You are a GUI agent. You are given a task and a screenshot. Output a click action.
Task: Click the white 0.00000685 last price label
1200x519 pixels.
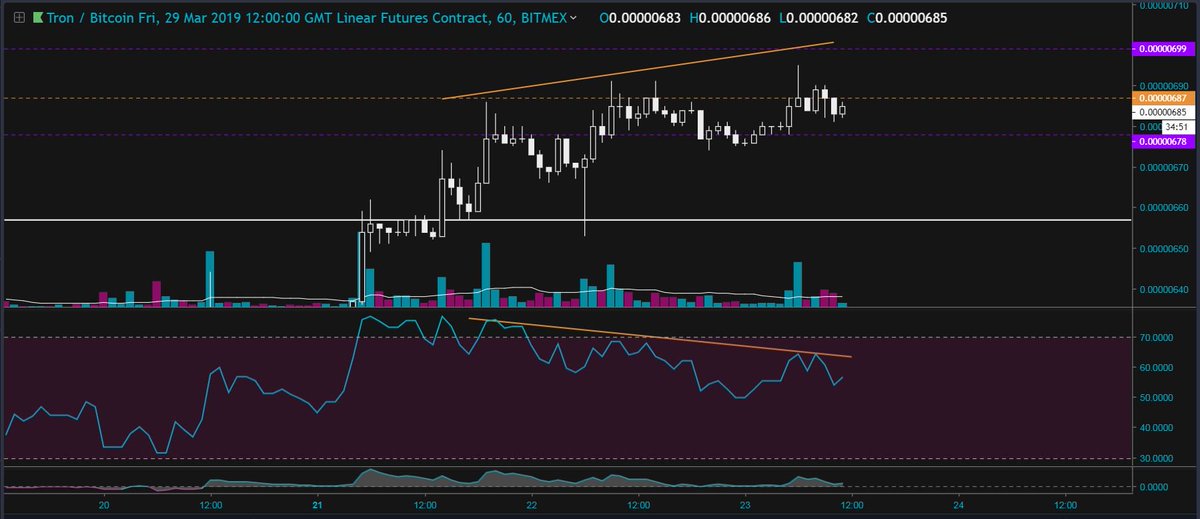click(x=1161, y=113)
